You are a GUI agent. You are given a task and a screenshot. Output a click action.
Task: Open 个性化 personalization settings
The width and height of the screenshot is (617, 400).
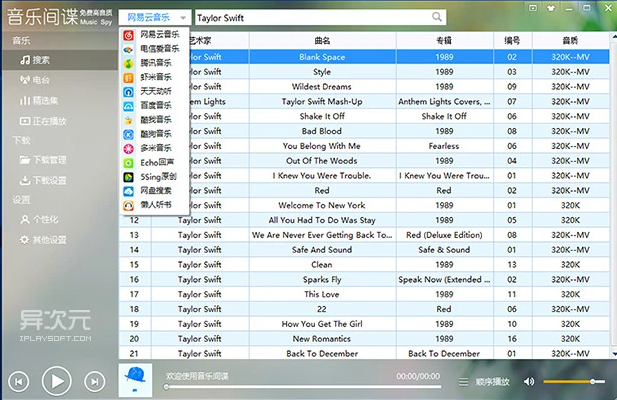39,219
